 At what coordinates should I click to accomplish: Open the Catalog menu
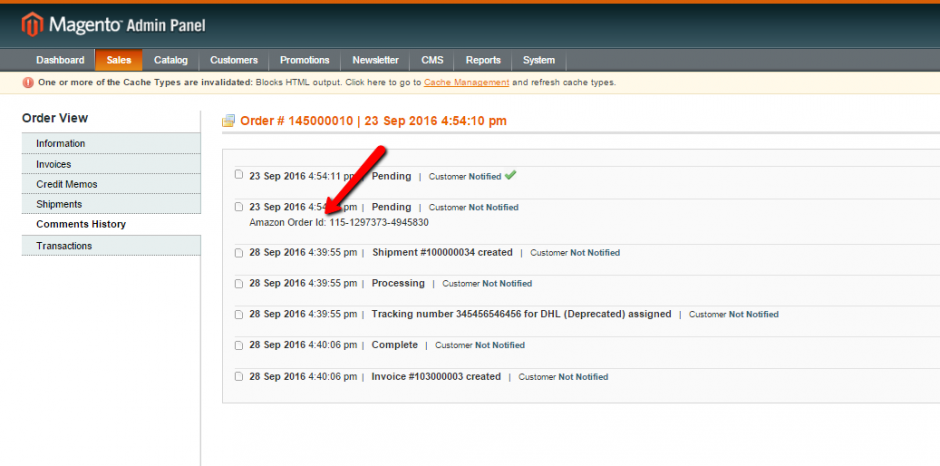(x=171, y=60)
